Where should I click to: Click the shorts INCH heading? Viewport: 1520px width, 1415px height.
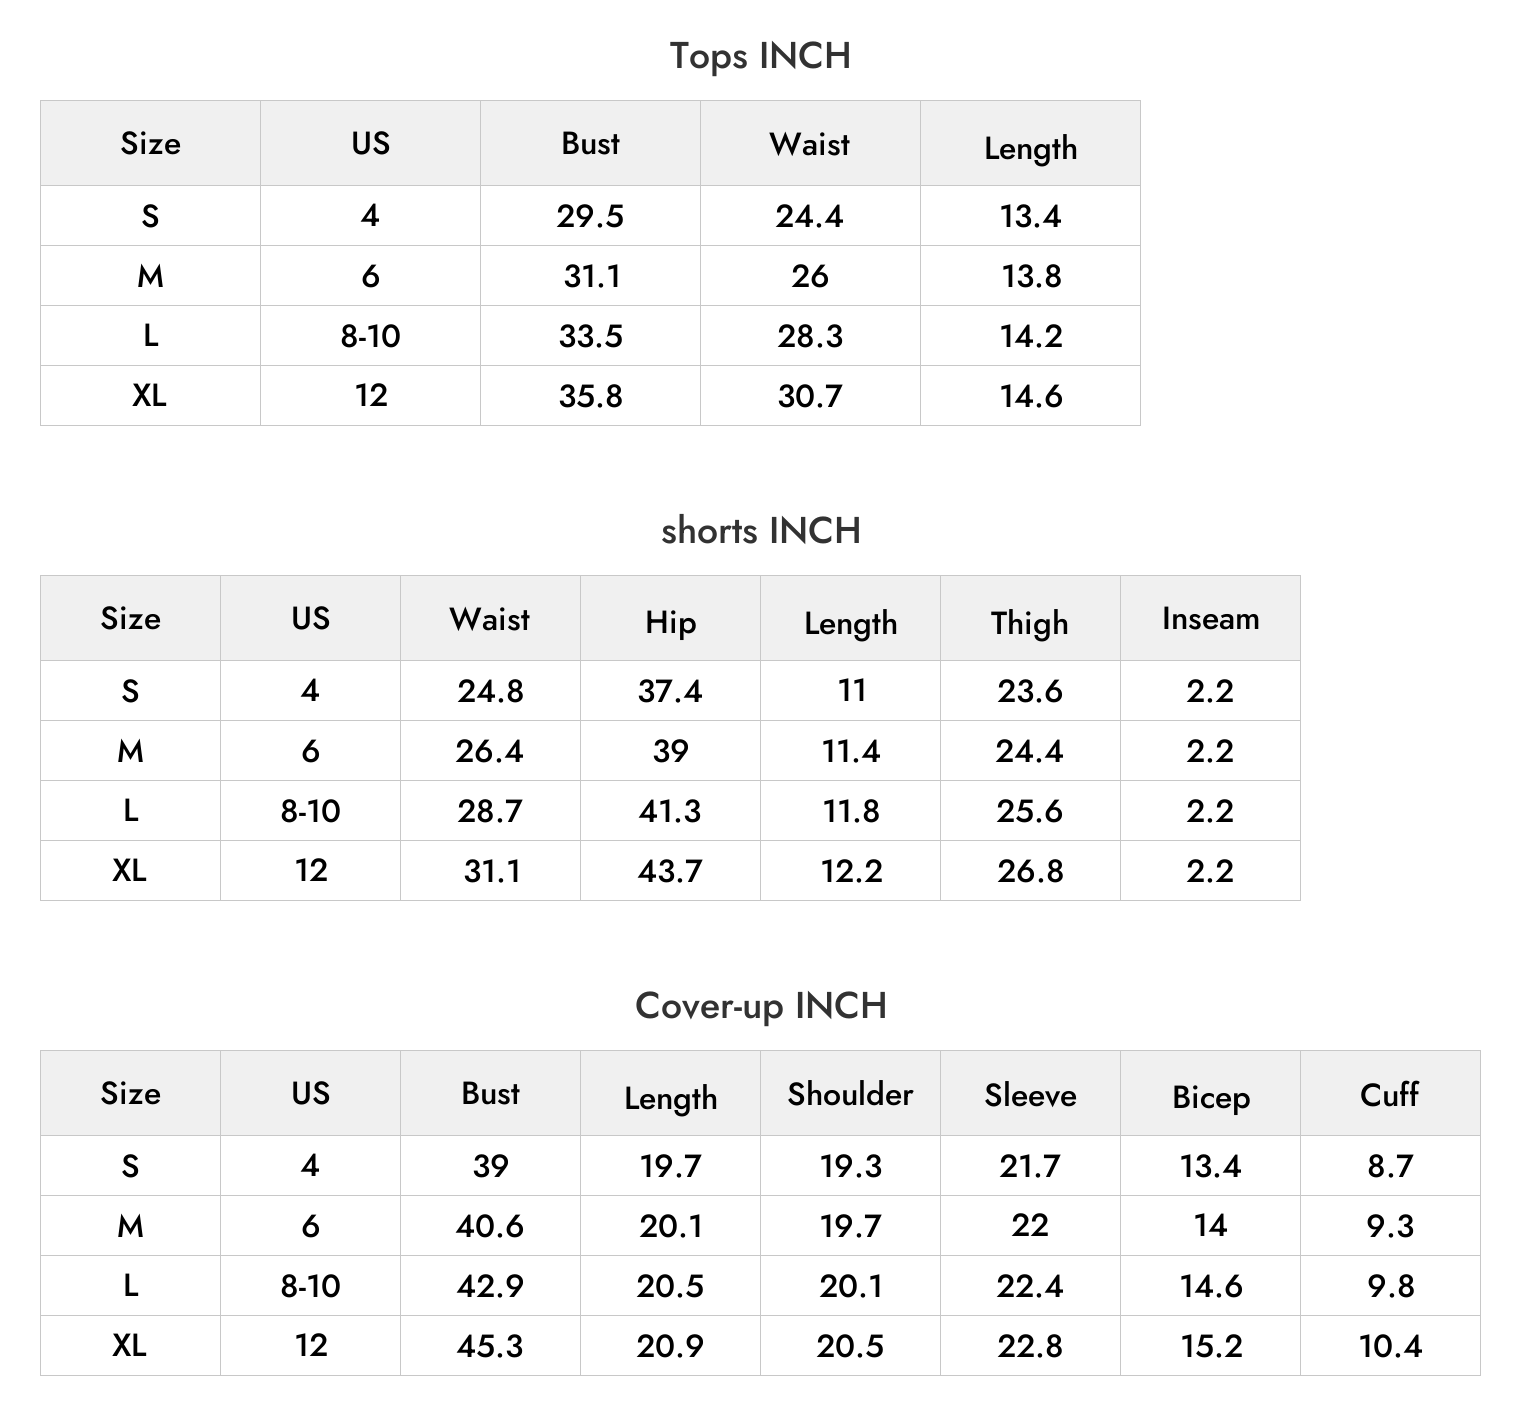(x=760, y=531)
